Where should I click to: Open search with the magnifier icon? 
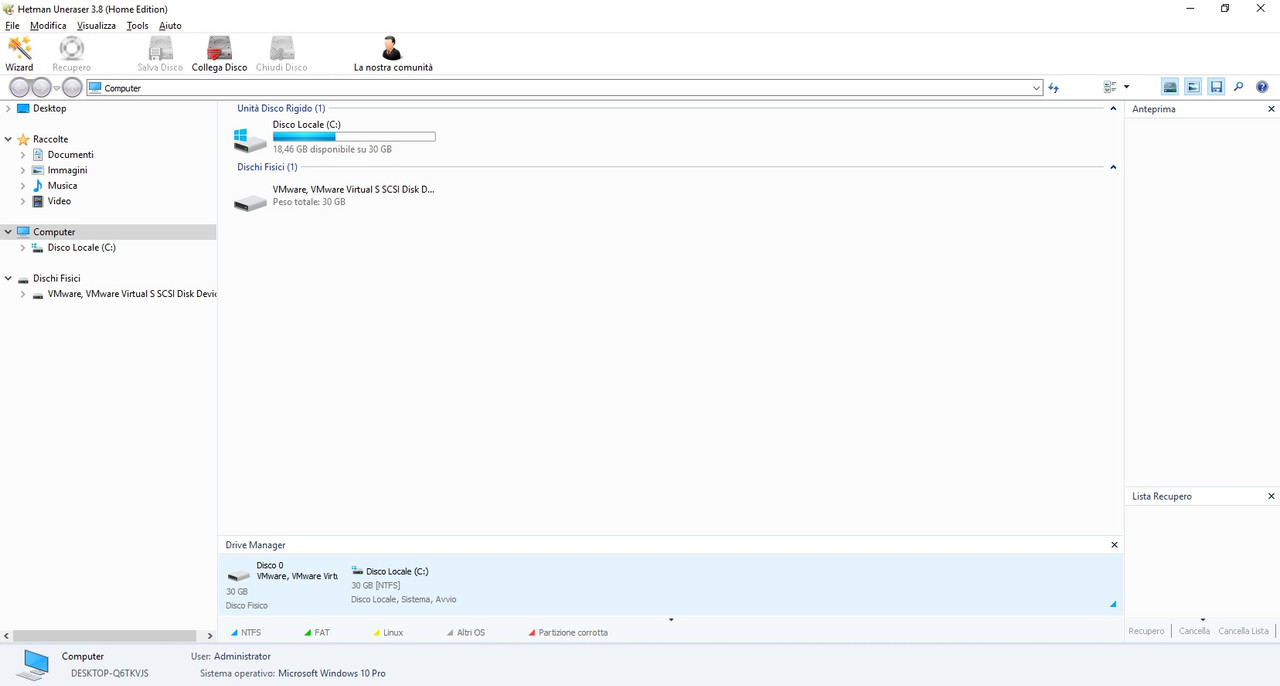click(x=1239, y=88)
